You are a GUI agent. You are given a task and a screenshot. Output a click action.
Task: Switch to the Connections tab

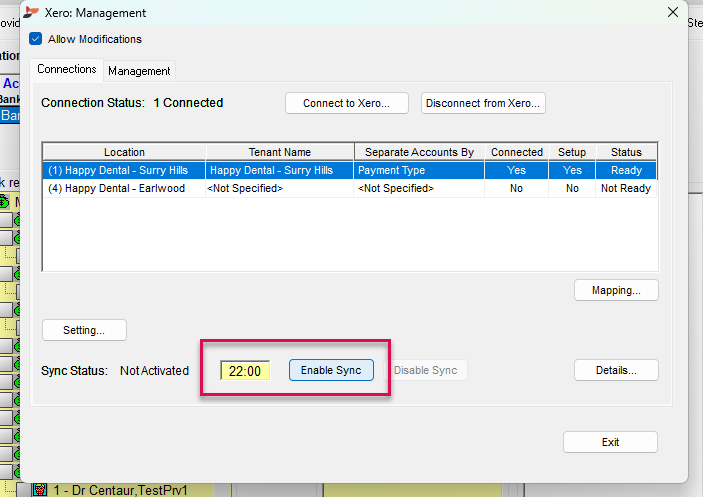(67, 69)
